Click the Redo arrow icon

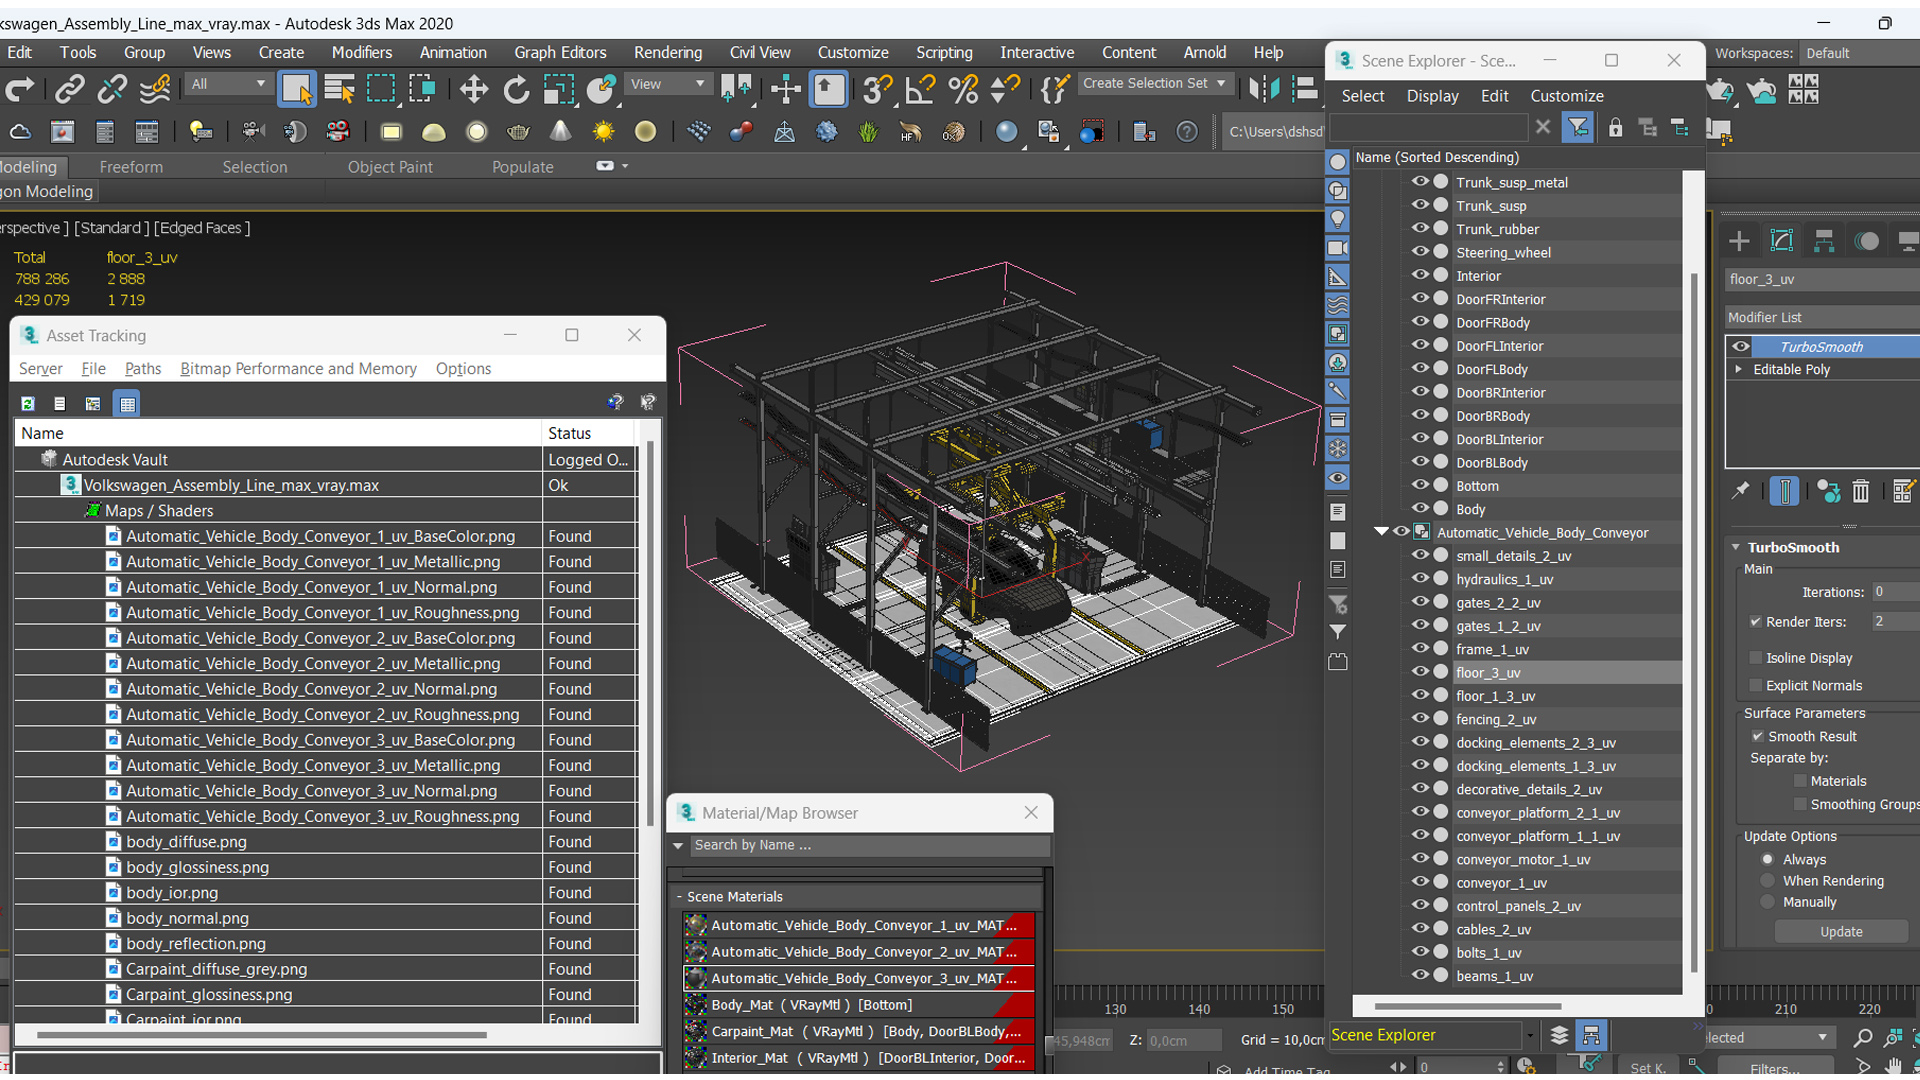(19, 90)
